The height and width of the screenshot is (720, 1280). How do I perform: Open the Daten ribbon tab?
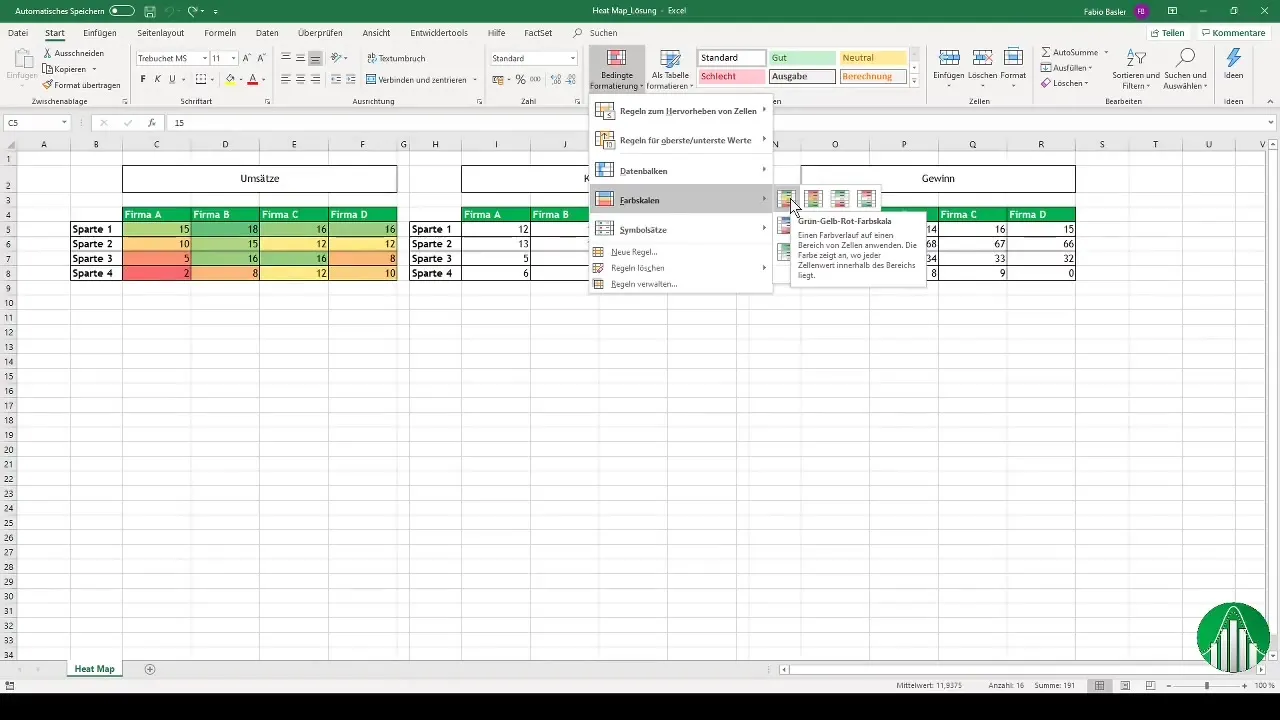267,33
